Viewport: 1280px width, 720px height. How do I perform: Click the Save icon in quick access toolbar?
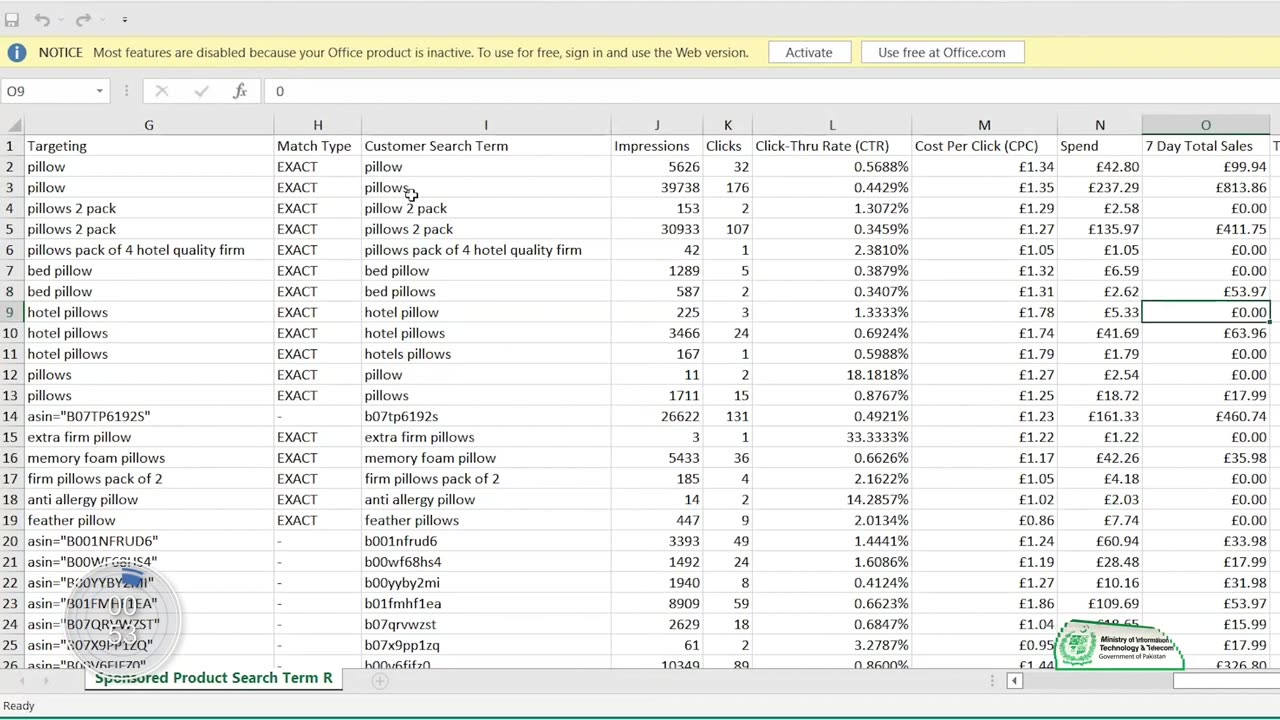tap(12, 19)
